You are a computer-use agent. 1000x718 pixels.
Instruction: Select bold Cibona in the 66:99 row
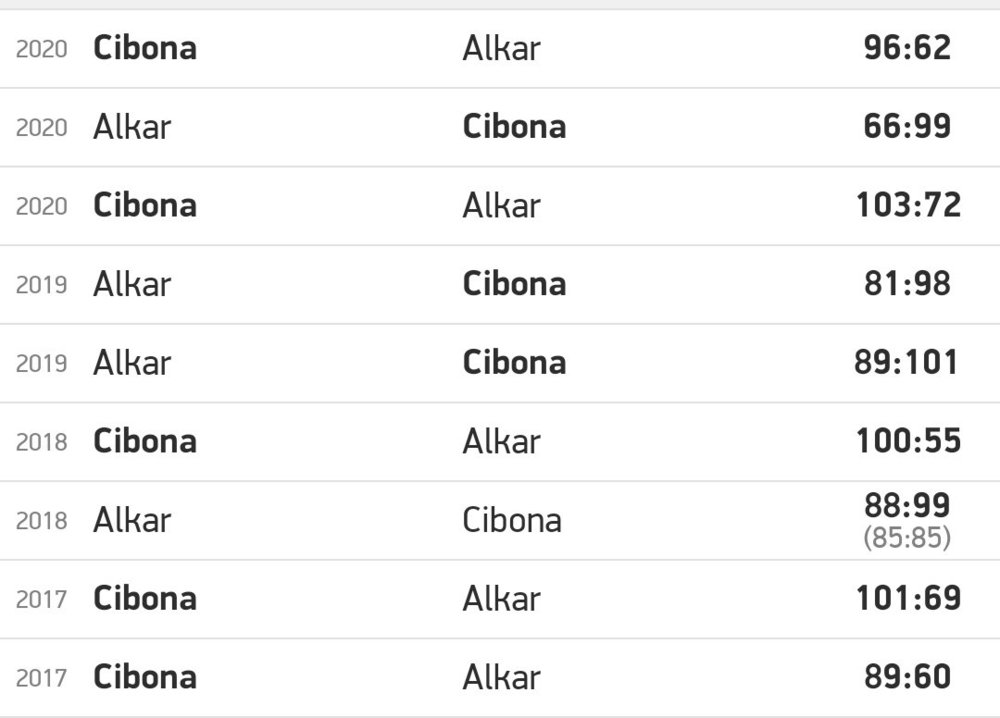point(514,127)
